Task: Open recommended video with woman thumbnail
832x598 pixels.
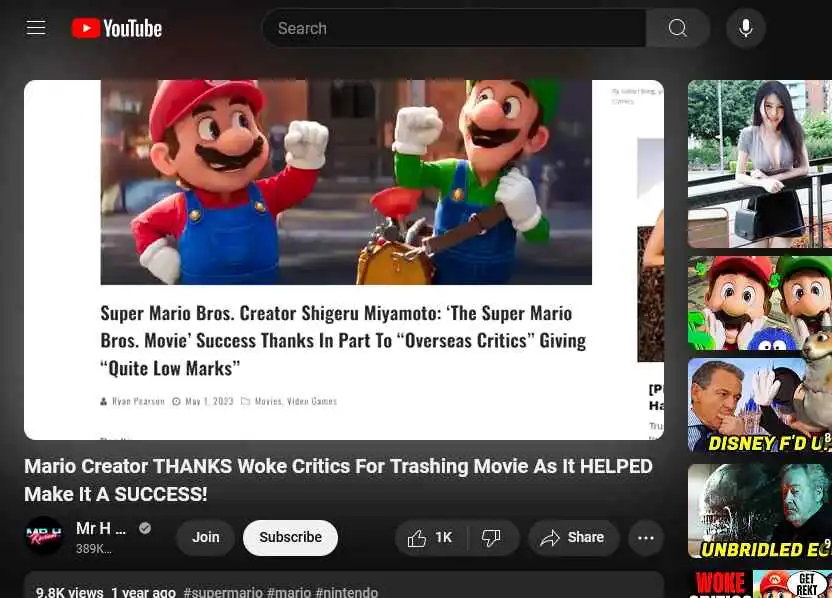Action: tap(760, 164)
